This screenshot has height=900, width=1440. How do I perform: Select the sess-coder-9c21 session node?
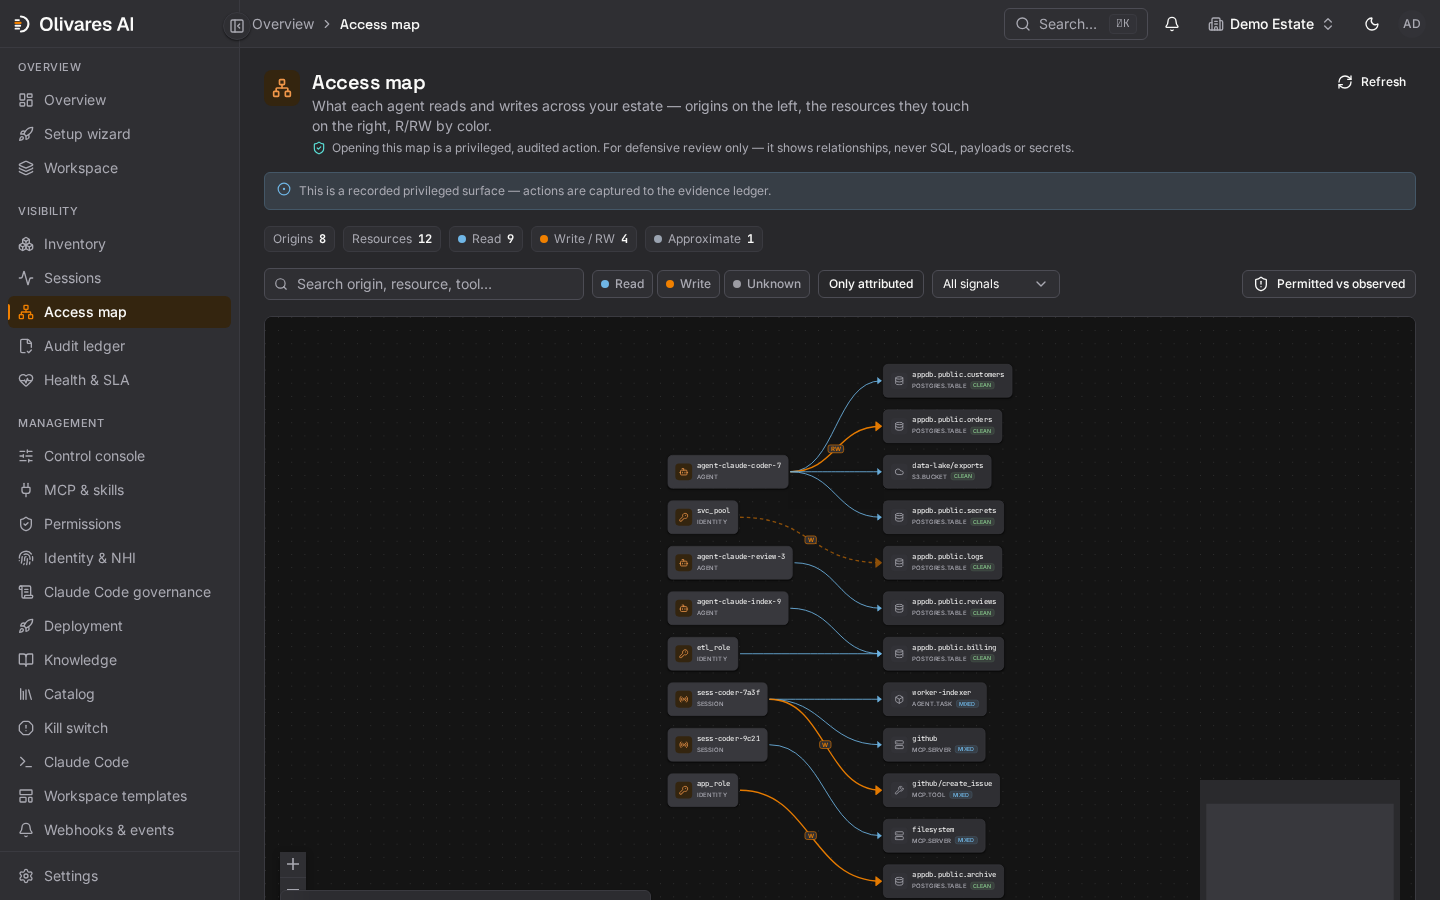(x=718, y=744)
